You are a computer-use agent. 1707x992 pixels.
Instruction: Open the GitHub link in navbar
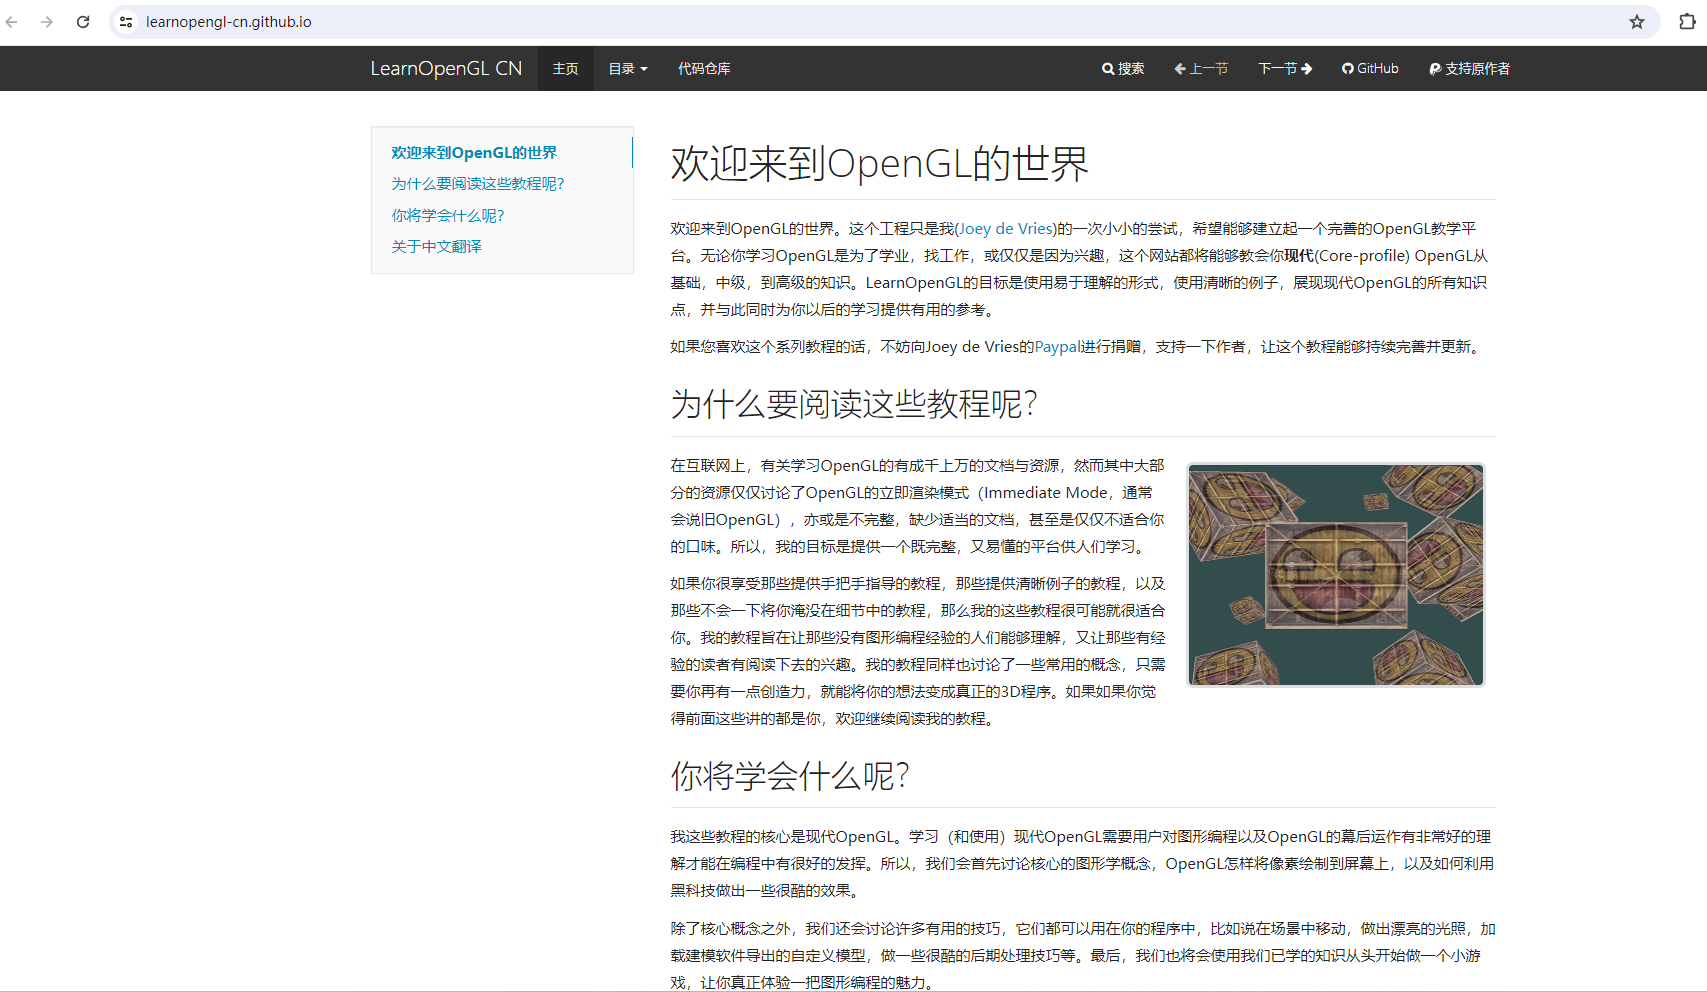pyautogui.click(x=1370, y=68)
